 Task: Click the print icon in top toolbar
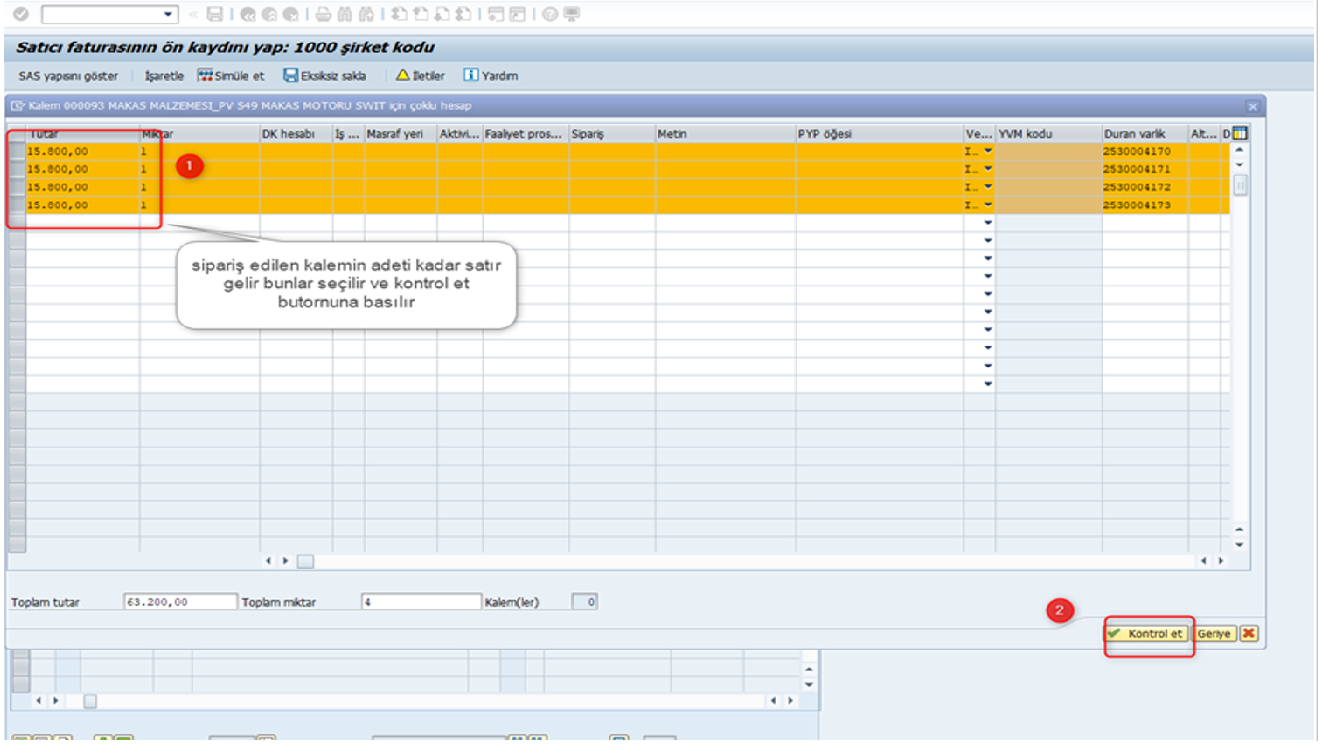[x=322, y=15]
